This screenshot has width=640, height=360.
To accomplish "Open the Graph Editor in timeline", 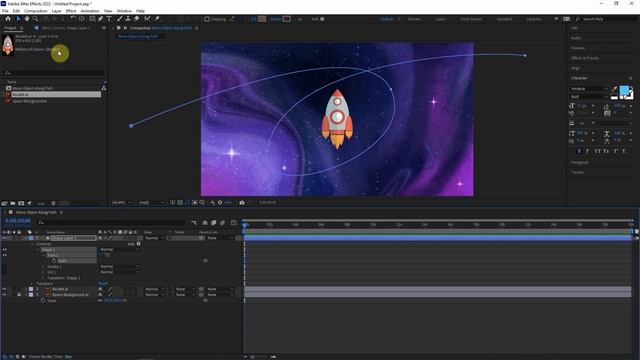I will tap(233, 222).
